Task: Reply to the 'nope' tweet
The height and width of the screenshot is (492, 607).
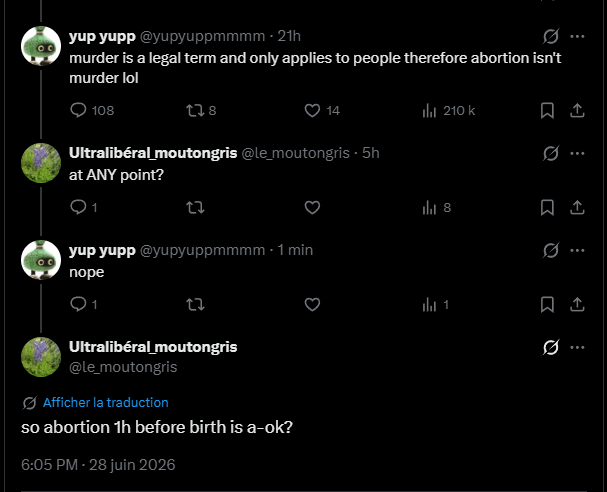Action: coord(78,305)
